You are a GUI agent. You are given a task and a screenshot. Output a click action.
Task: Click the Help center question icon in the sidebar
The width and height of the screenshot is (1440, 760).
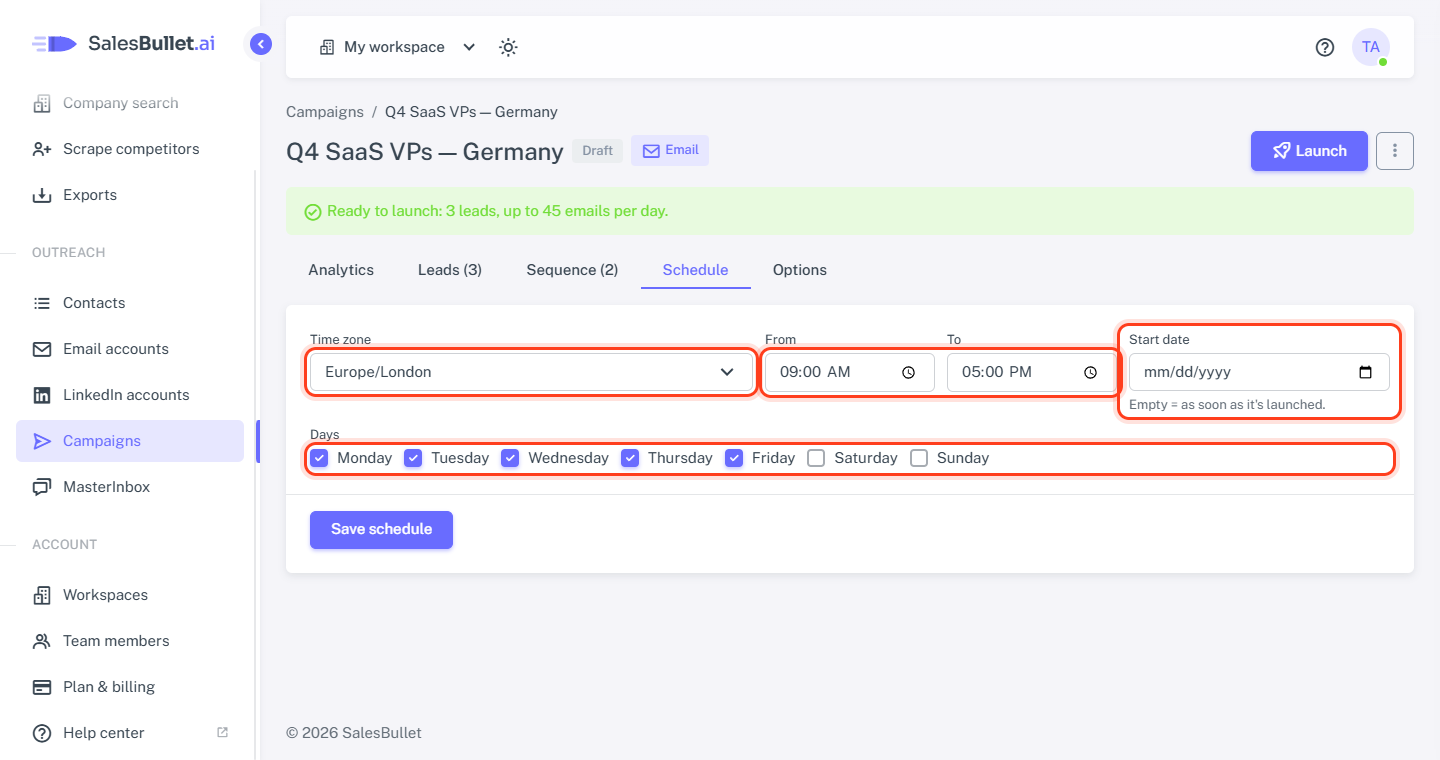[42, 733]
